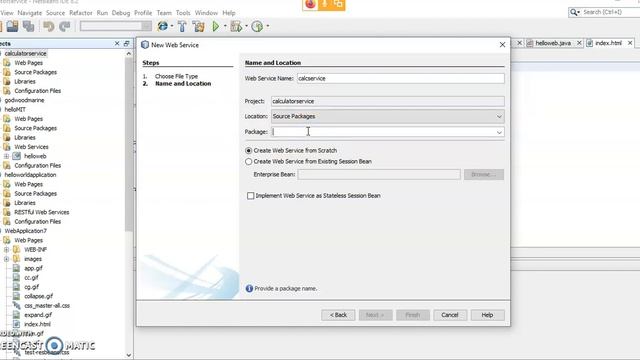
Task: Click into the Package text field
Action: click(x=382, y=132)
